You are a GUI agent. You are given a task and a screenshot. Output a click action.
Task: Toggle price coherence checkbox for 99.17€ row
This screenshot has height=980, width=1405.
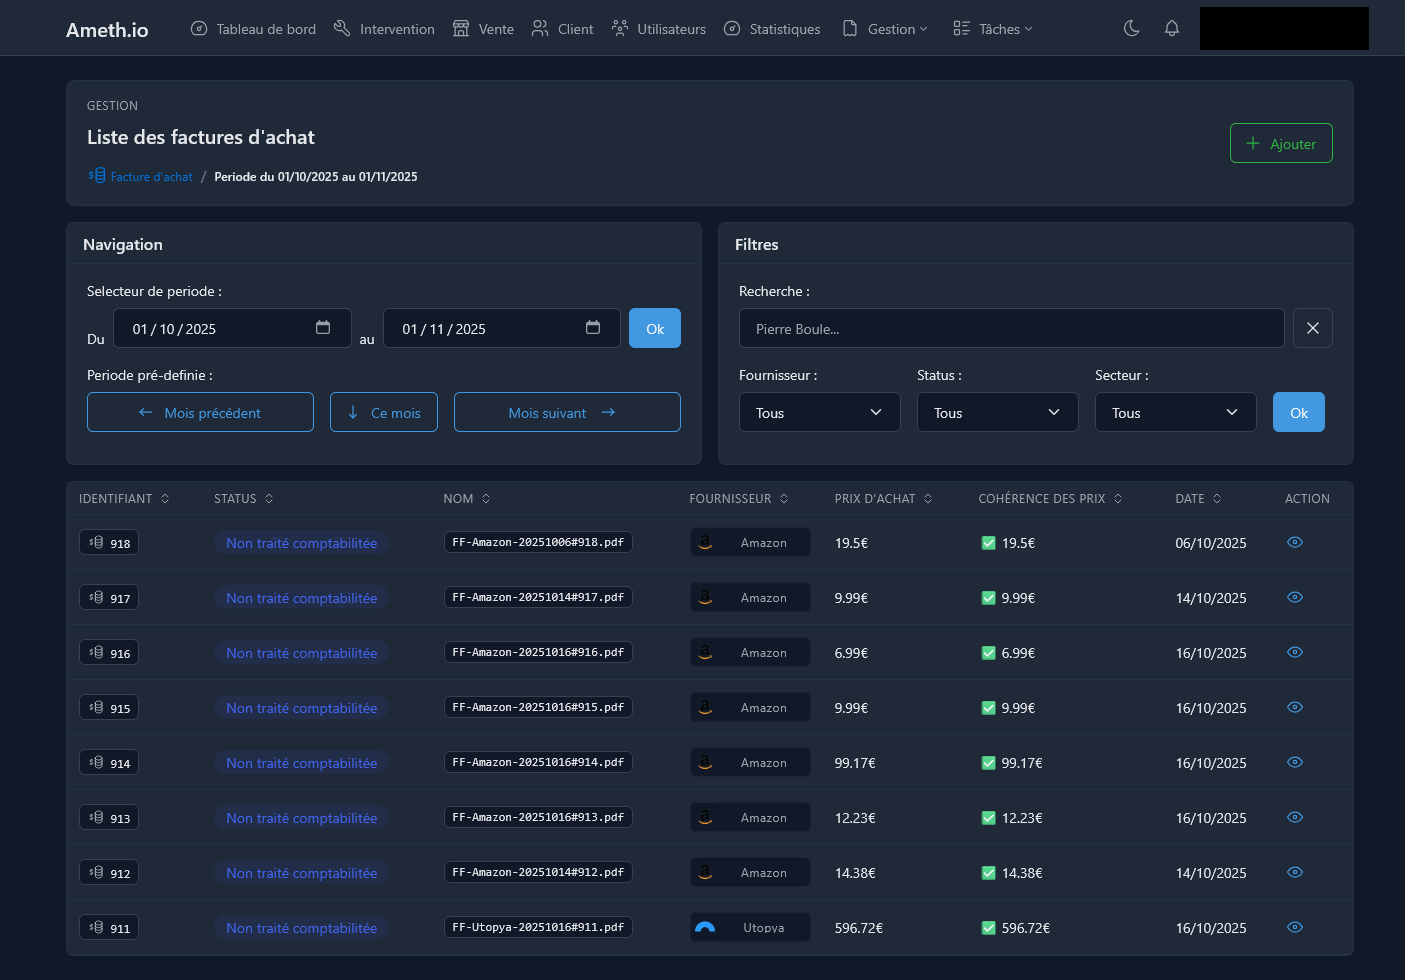(x=988, y=763)
